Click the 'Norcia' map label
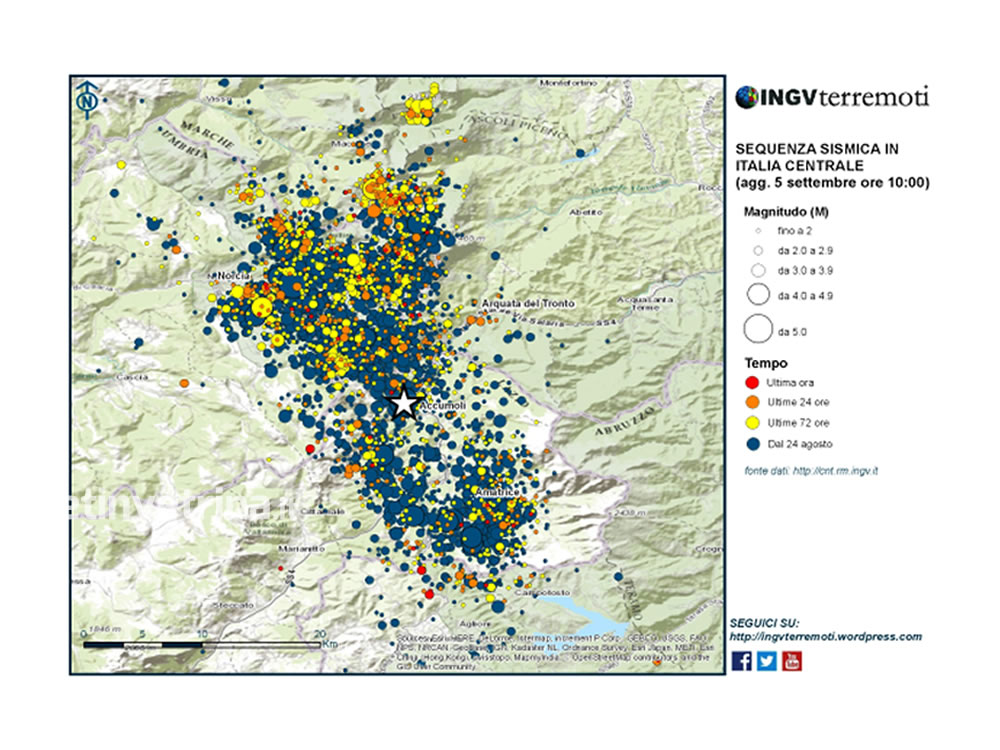Screen dimensions: 1000x750 [x=232, y=276]
